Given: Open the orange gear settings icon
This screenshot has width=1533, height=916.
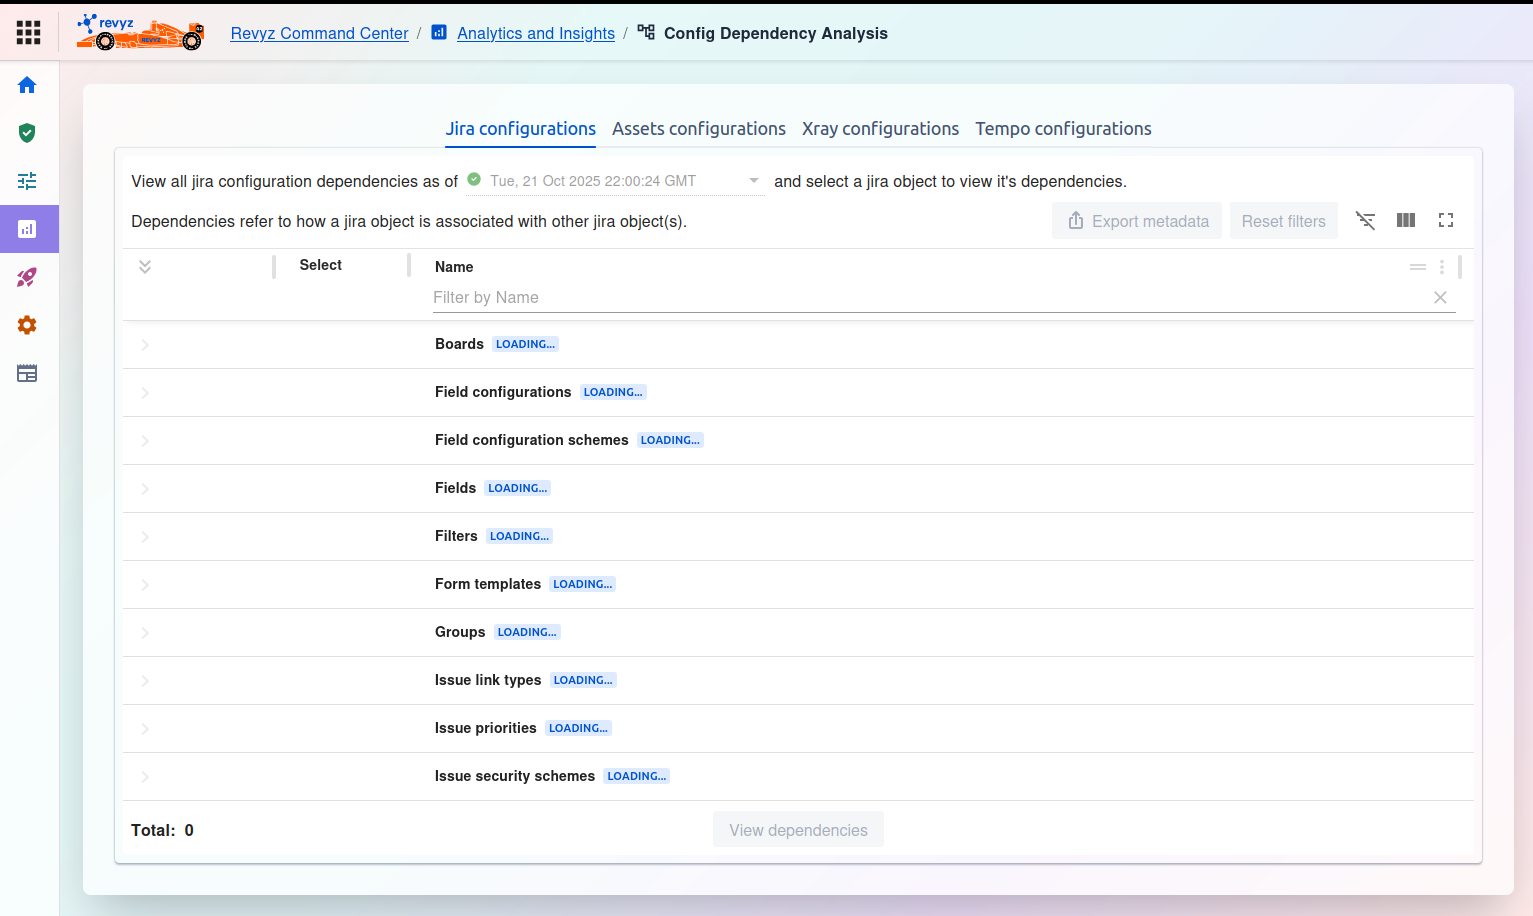Looking at the screenshot, I should [27, 325].
